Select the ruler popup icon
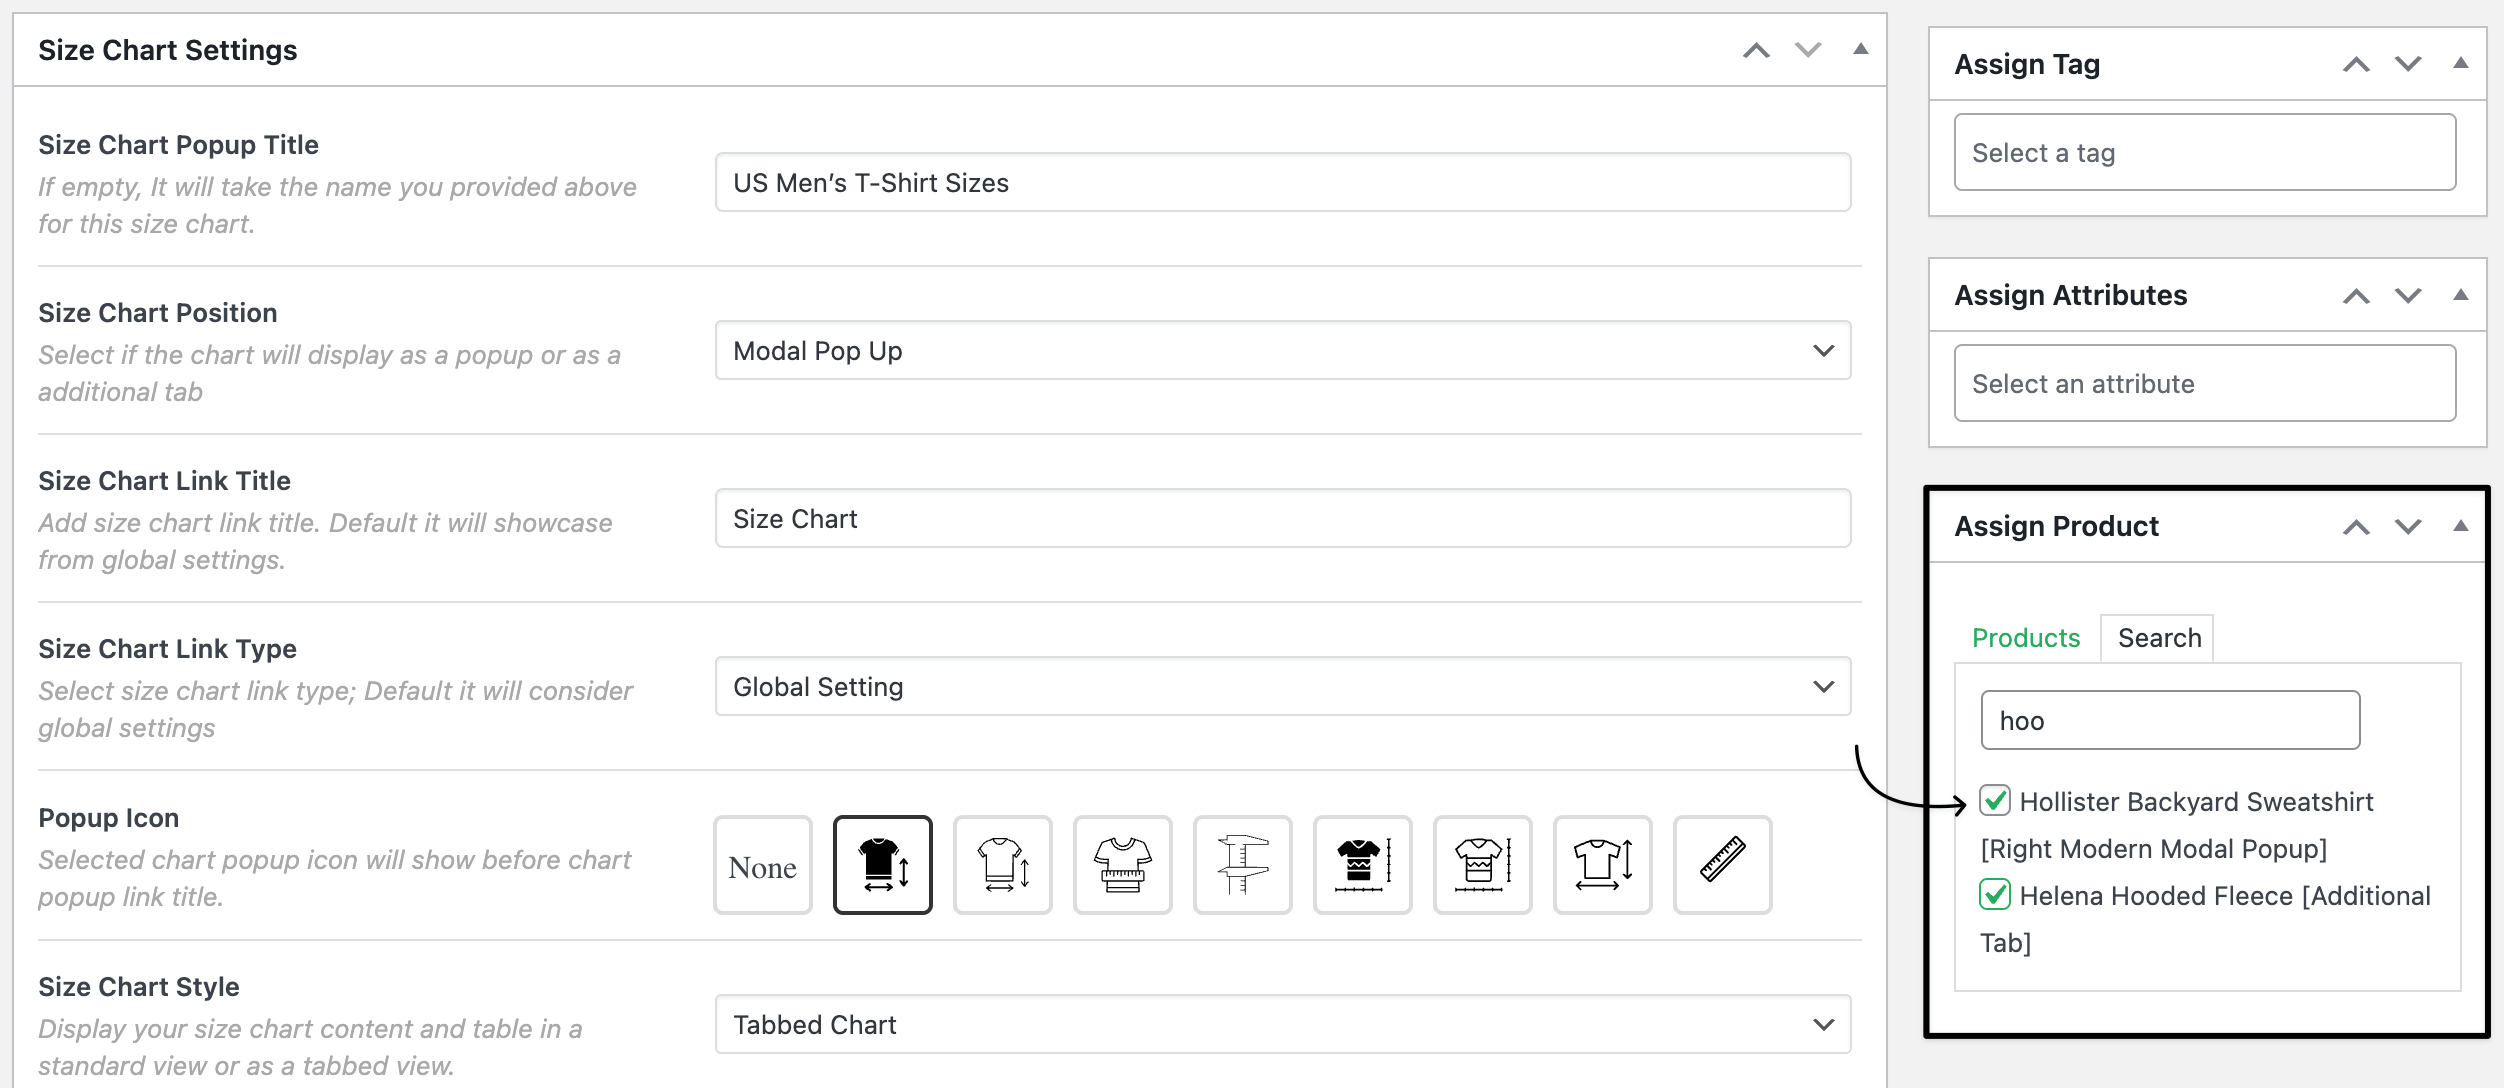 click(x=1722, y=864)
